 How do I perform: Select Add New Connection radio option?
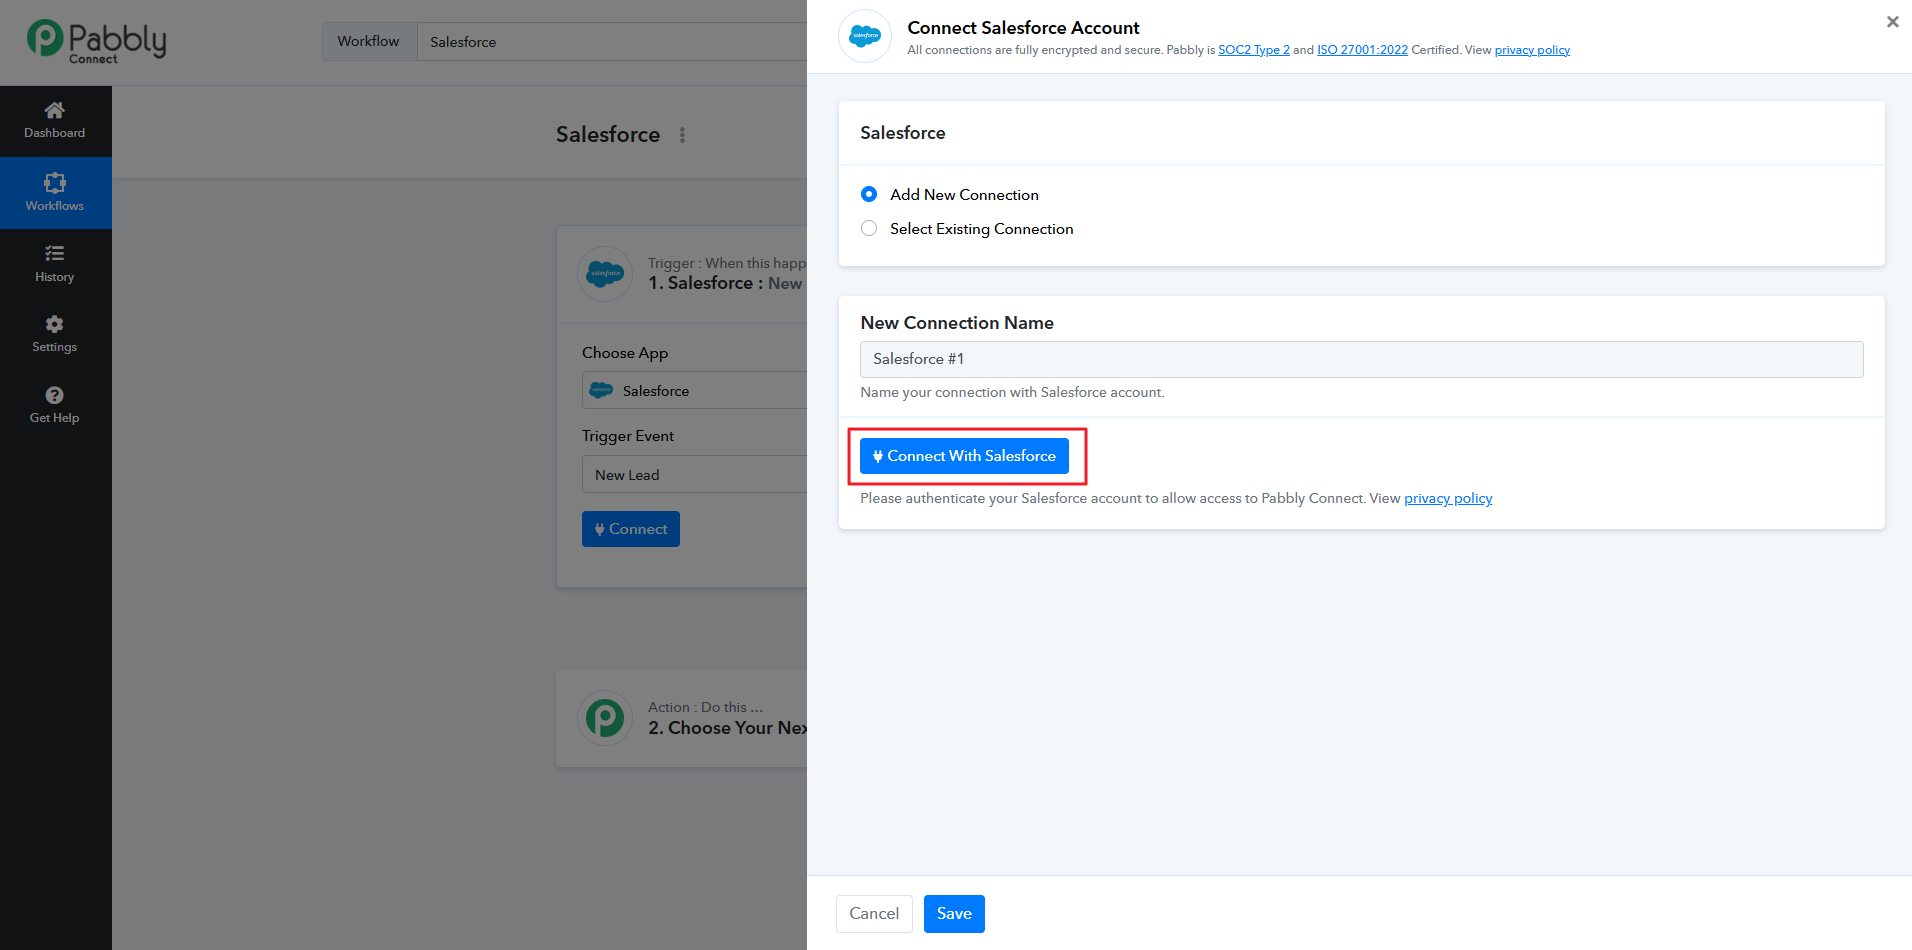pyautogui.click(x=869, y=194)
